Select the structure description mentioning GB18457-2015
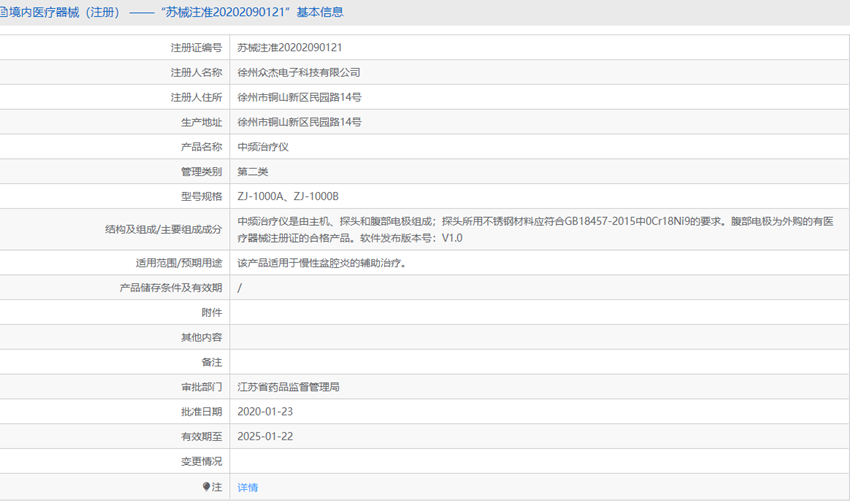This screenshot has height=502, width=850. (x=536, y=230)
